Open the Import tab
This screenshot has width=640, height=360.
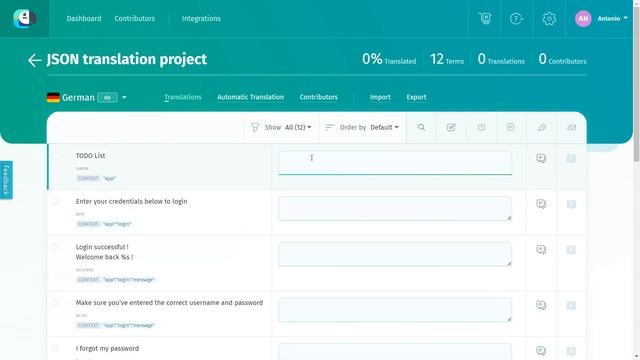(380, 97)
